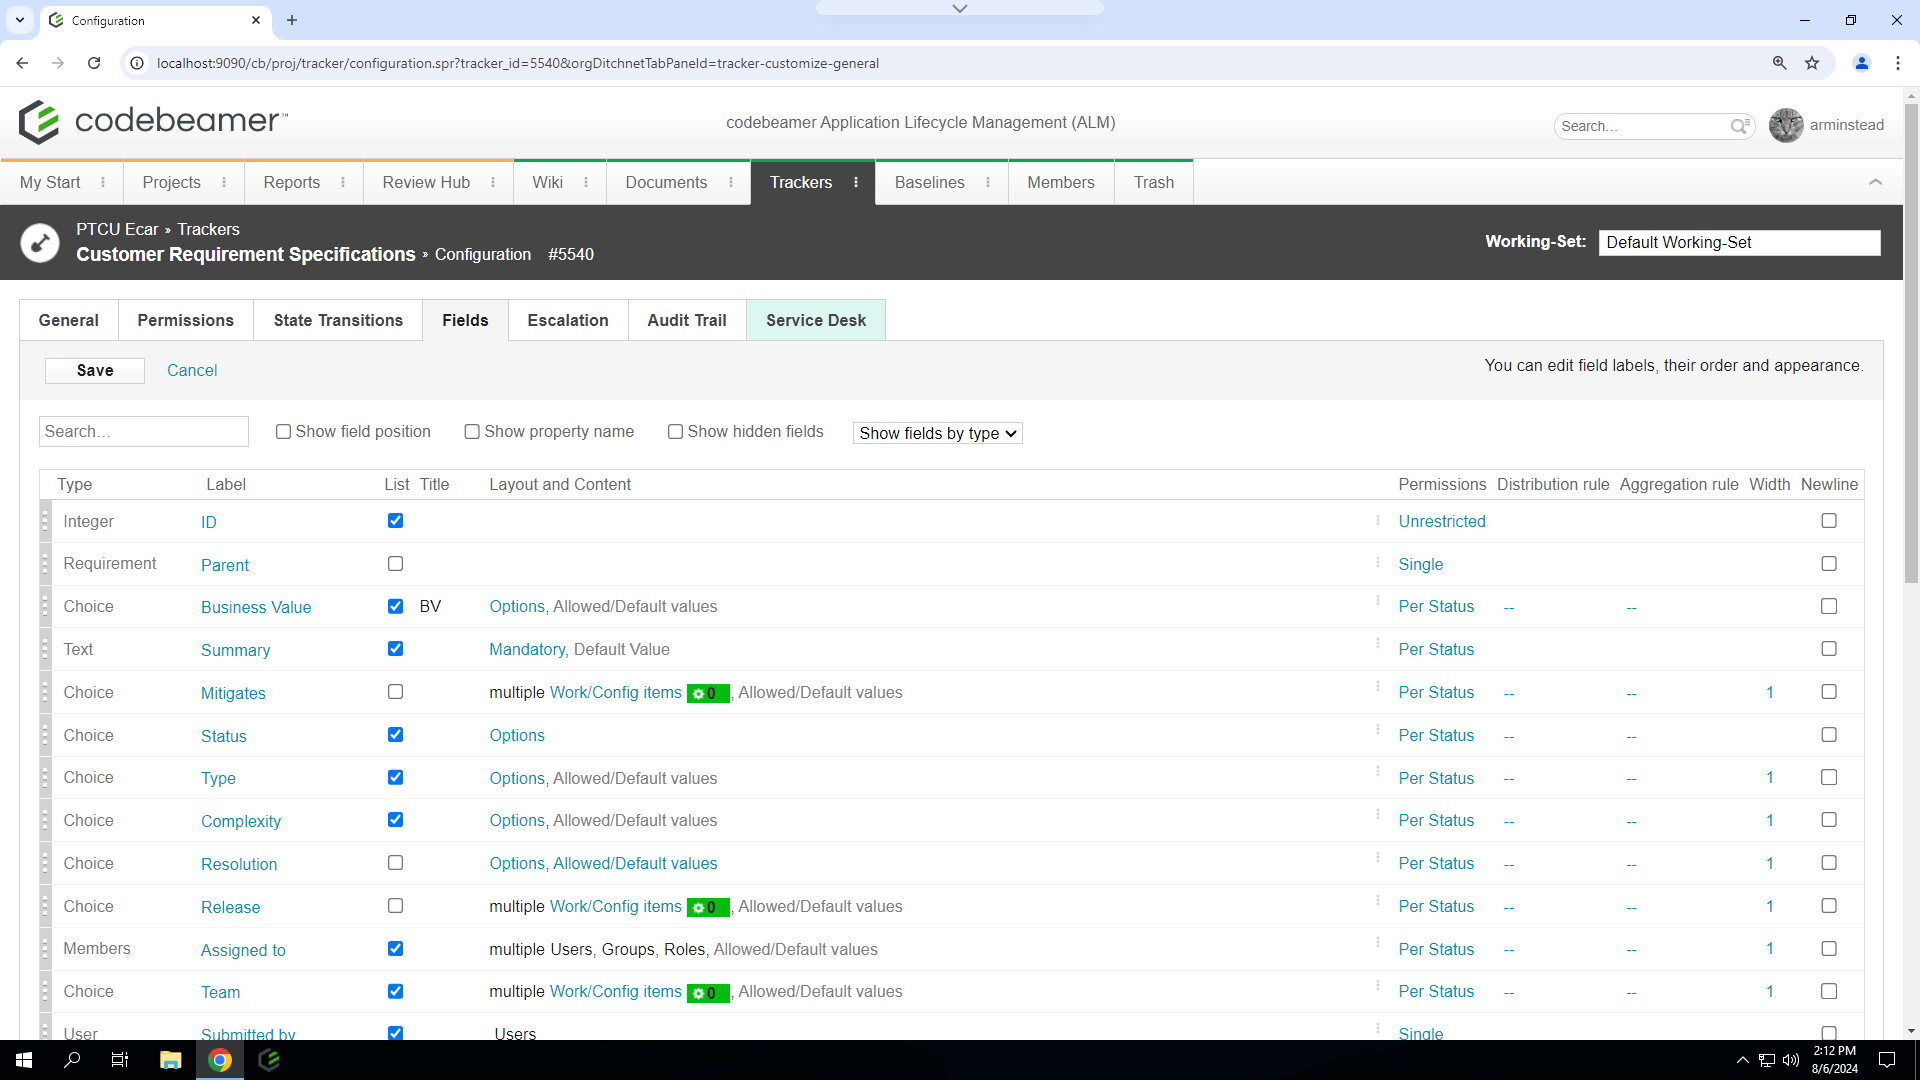Open the kebab menu beside the Trackers tab
This screenshot has width=1920, height=1080.
pos(856,182)
